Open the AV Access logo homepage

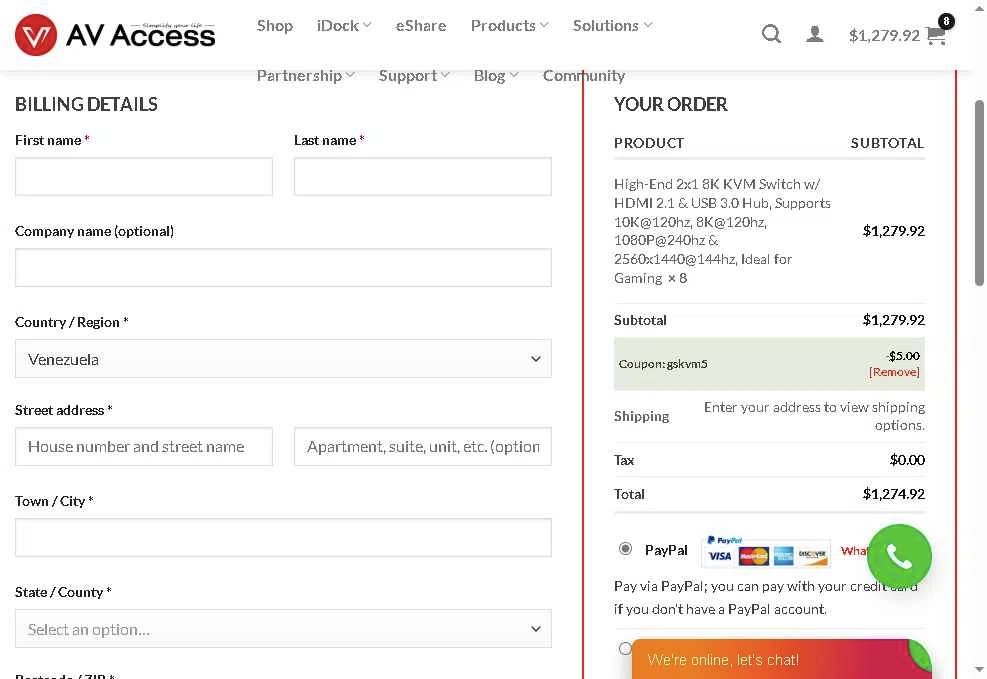pyautogui.click(x=115, y=35)
